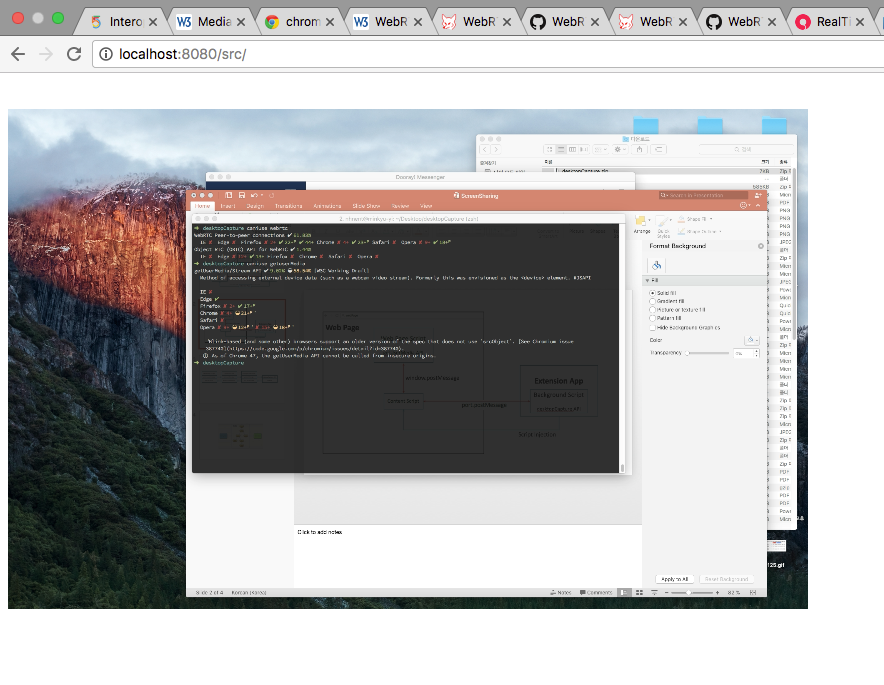Open the Insert ribbon tab in PowerPoint
This screenshot has height=685, width=884.
[228, 206]
